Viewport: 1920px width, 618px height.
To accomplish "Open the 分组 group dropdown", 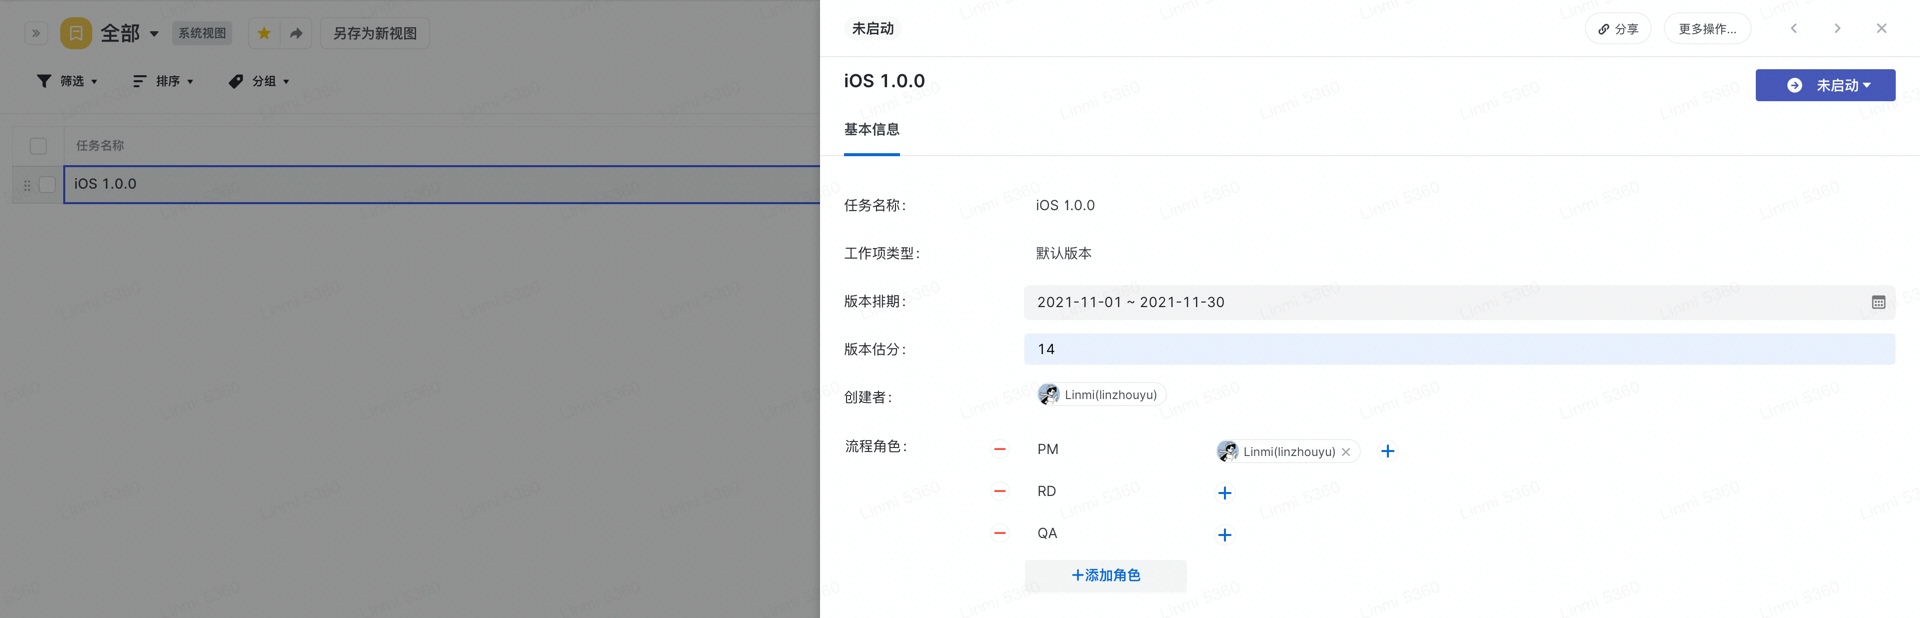I will (259, 81).
